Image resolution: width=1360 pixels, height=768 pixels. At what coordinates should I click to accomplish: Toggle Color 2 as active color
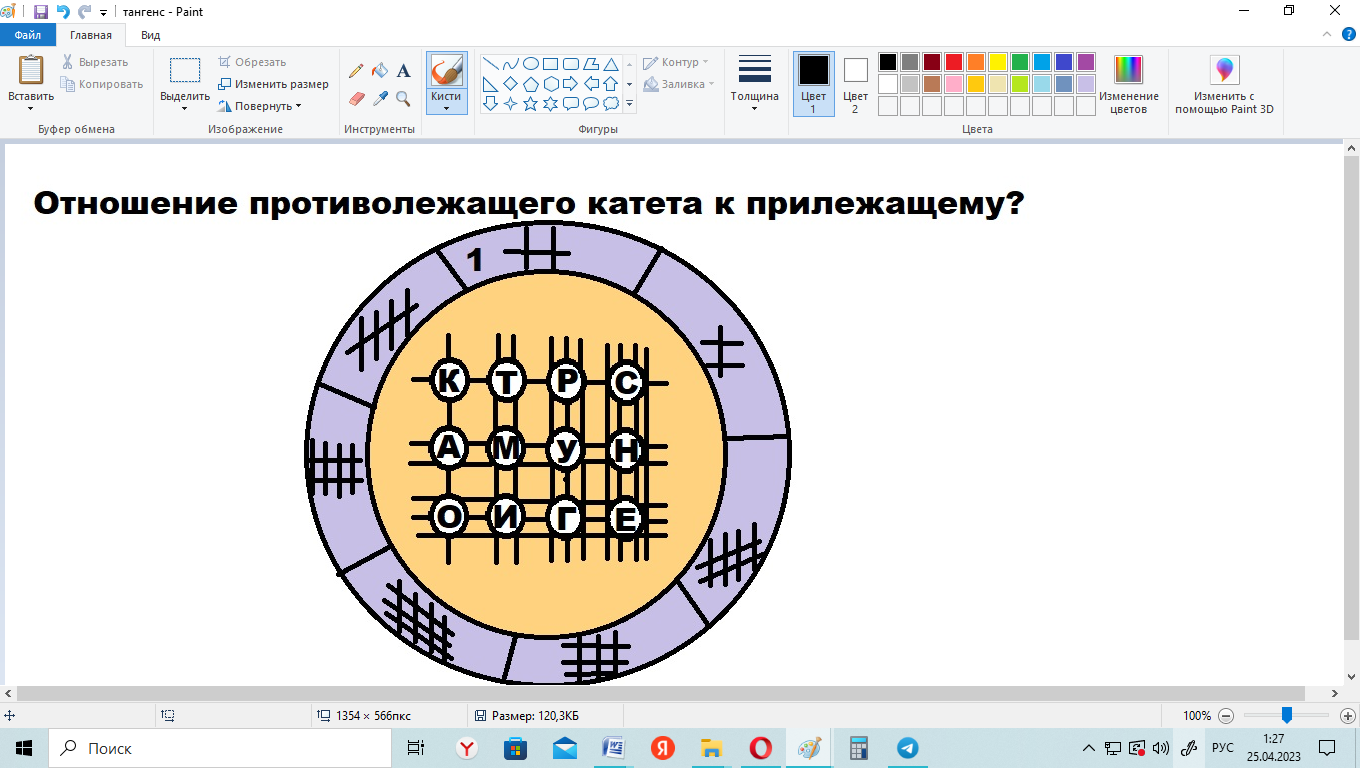coord(855,84)
